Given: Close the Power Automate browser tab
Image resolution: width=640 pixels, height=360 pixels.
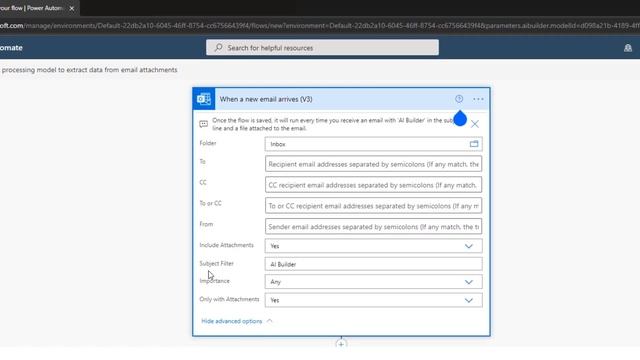Looking at the screenshot, I should click(x=72, y=8).
